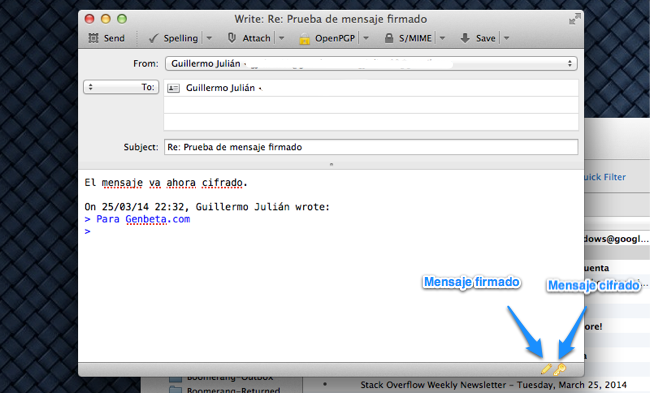Click into the Subject field
The width and height of the screenshot is (650, 393).
(371, 147)
